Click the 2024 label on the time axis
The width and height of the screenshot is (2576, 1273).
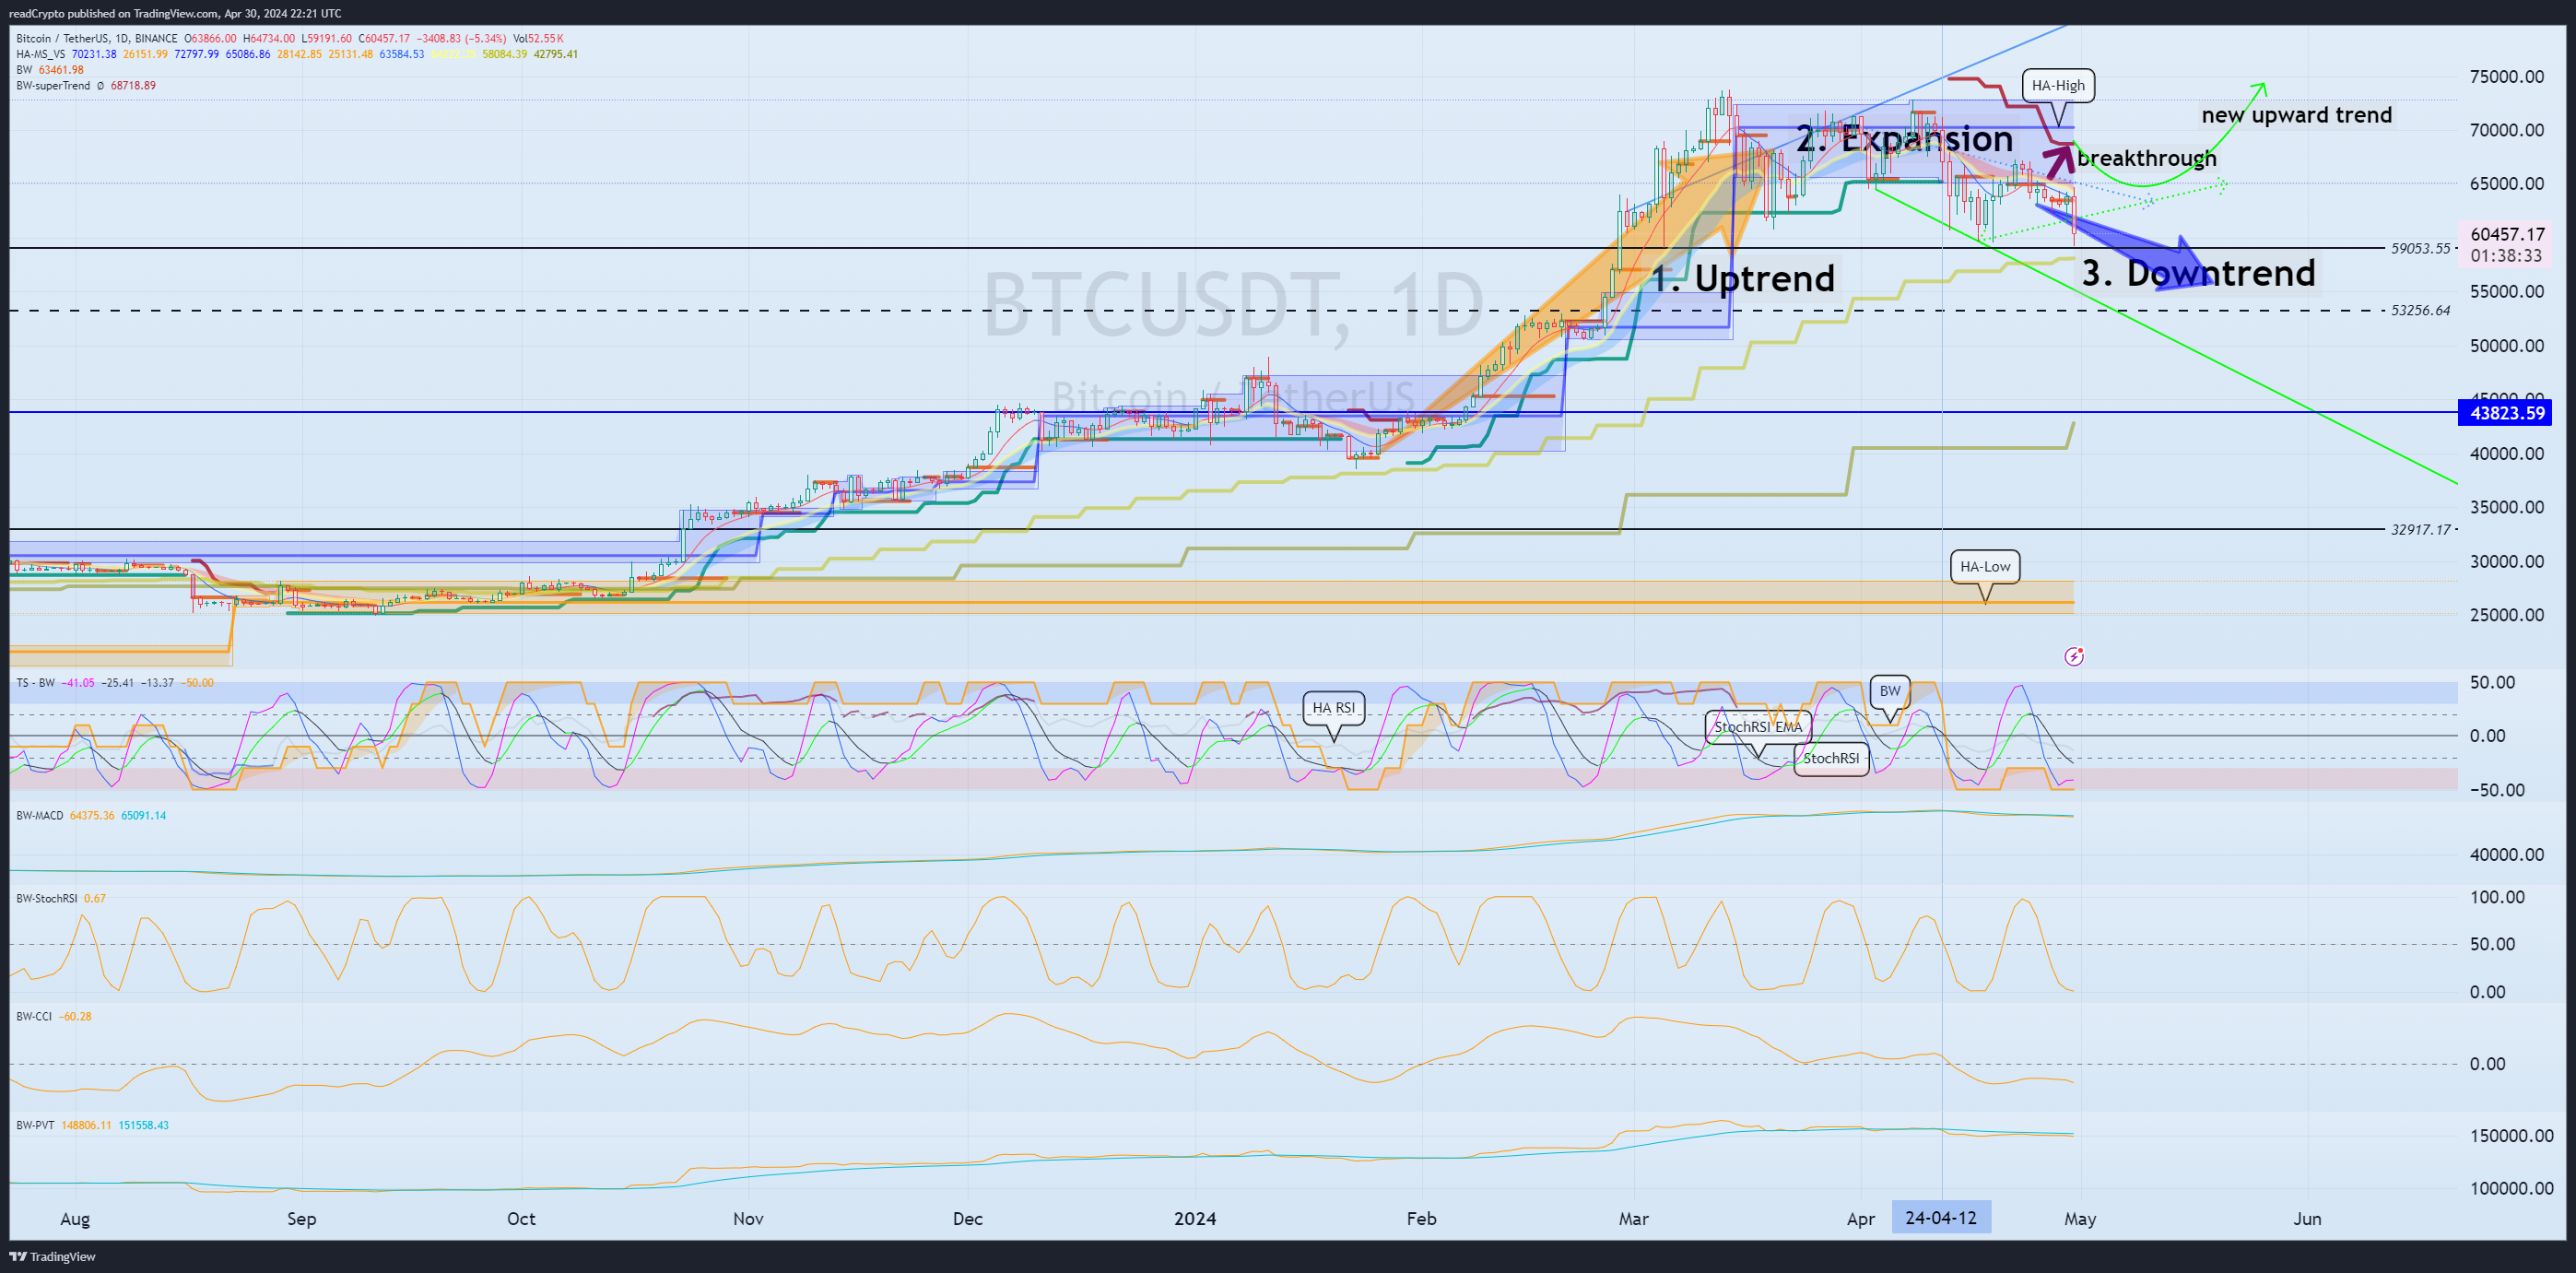point(1195,1219)
